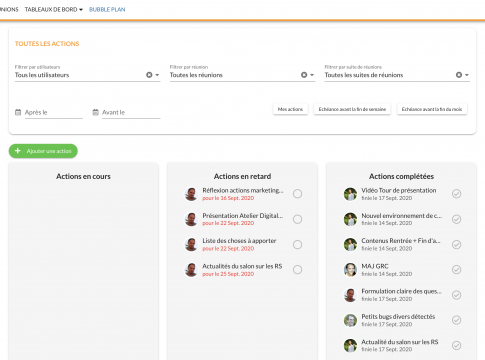Click avatar beside Petits bugs divers détectés
485x360 pixels.
click(x=350, y=320)
